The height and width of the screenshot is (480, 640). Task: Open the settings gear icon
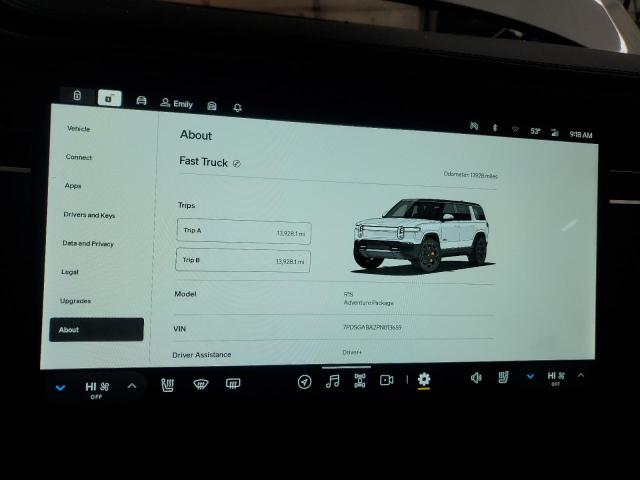point(424,379)
